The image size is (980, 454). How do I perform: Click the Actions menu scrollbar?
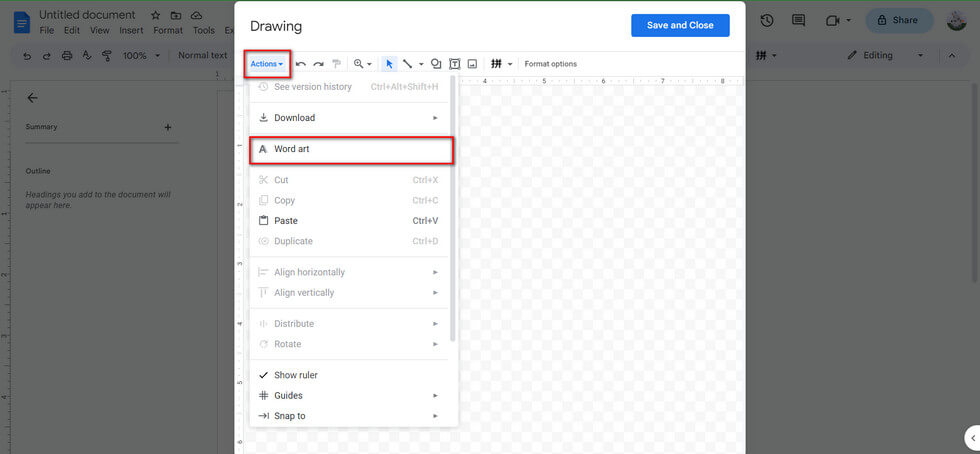coord(453,210)
